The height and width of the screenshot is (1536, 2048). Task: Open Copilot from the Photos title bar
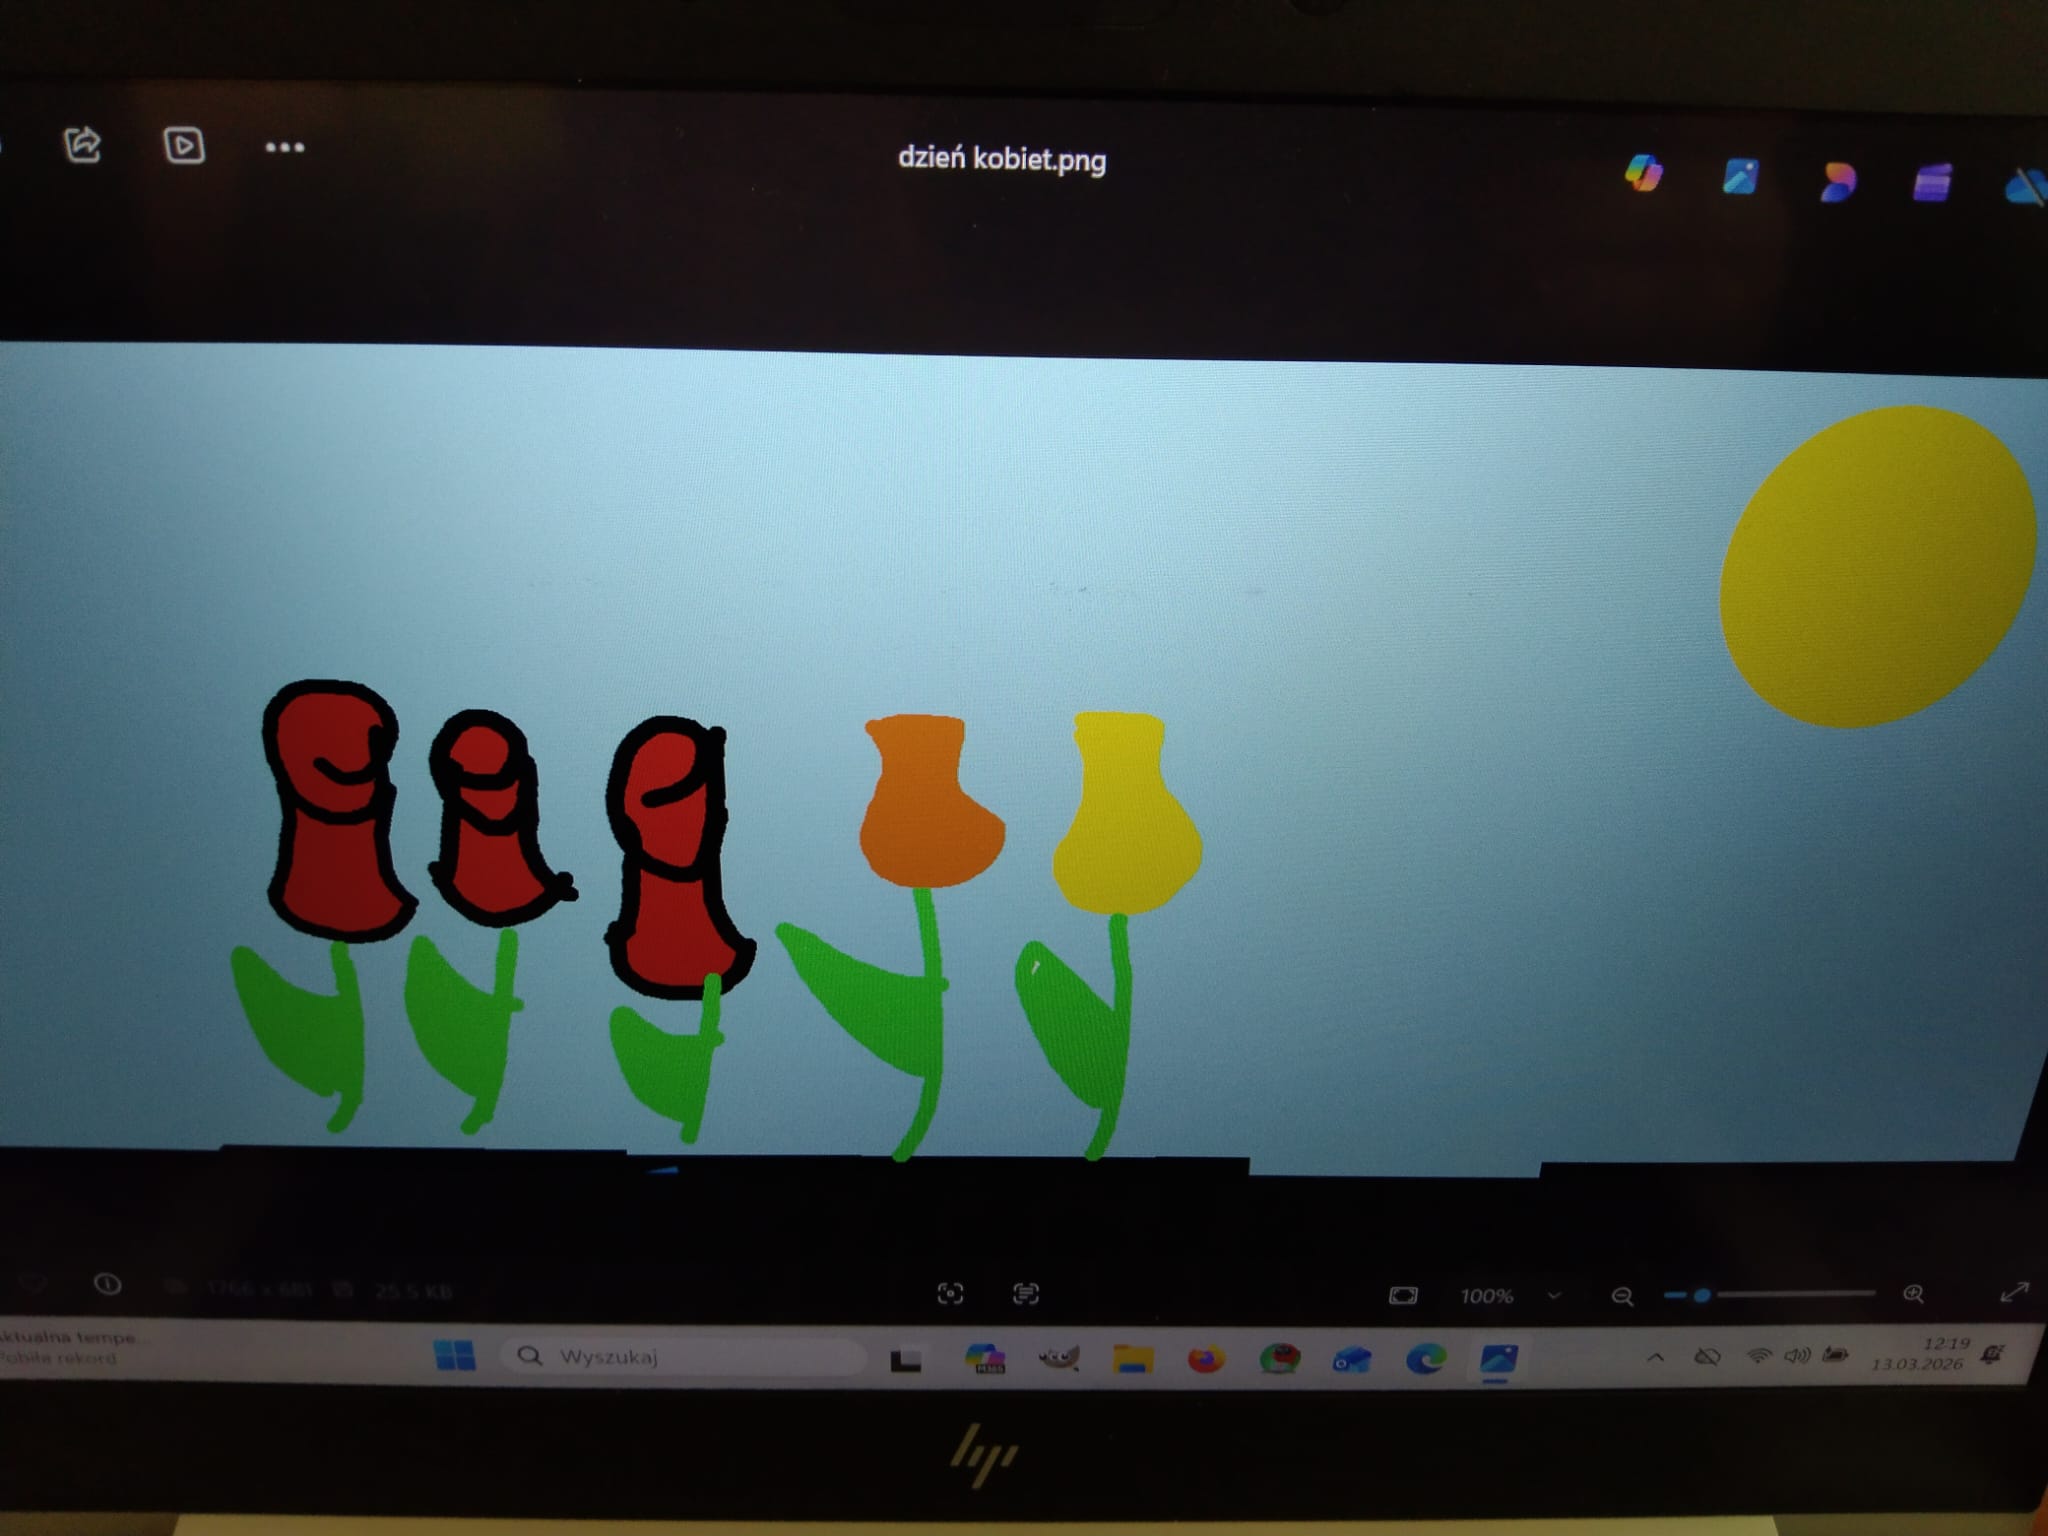(1643, 173)
